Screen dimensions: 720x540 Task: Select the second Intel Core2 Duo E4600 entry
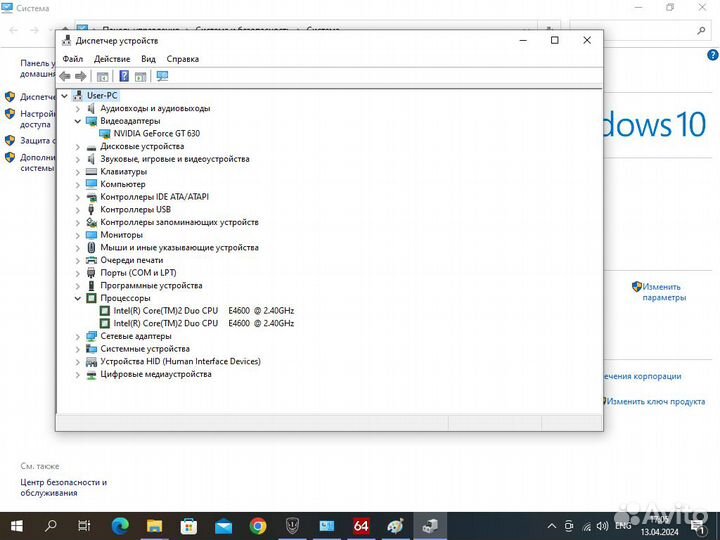(x=203, y=323)
